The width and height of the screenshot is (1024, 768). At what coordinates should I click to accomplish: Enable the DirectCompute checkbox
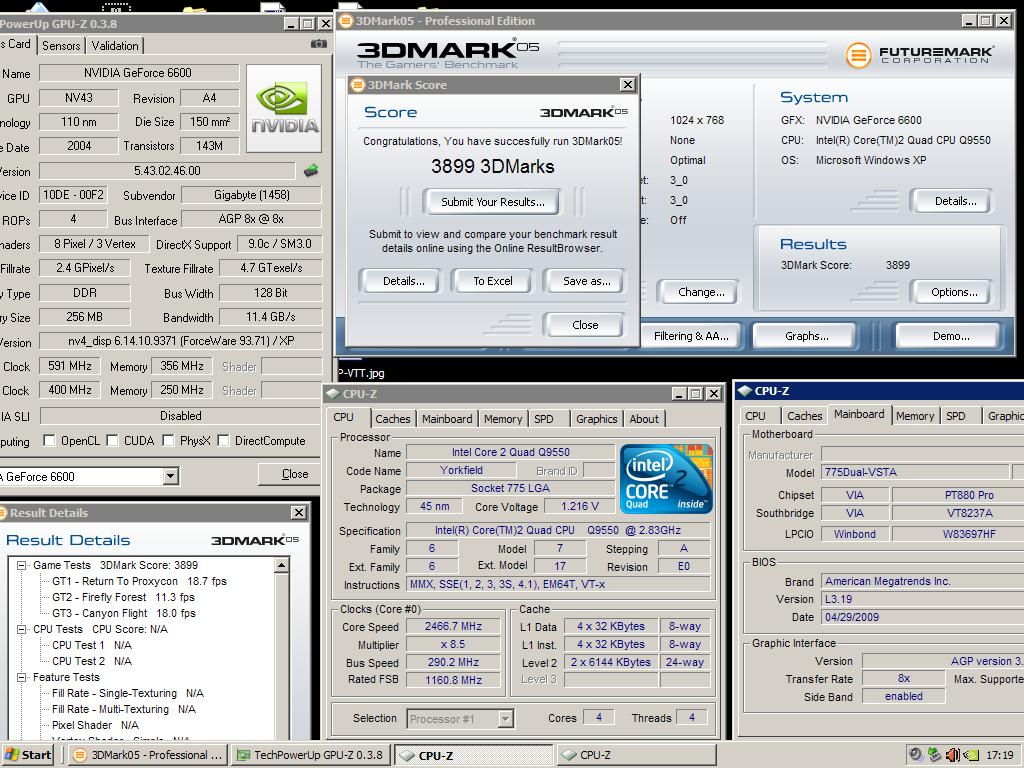(x=223, y=441)
